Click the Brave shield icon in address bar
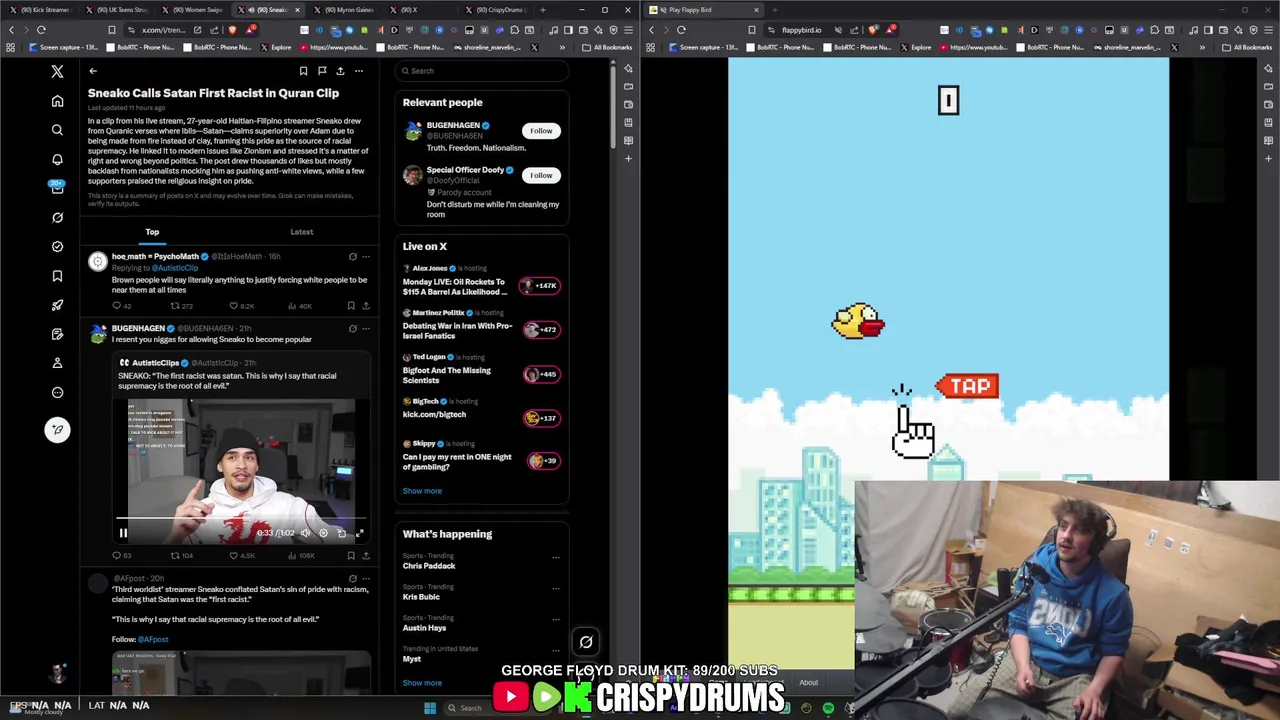The image size is (1280, 720). [x=232, y=30]
